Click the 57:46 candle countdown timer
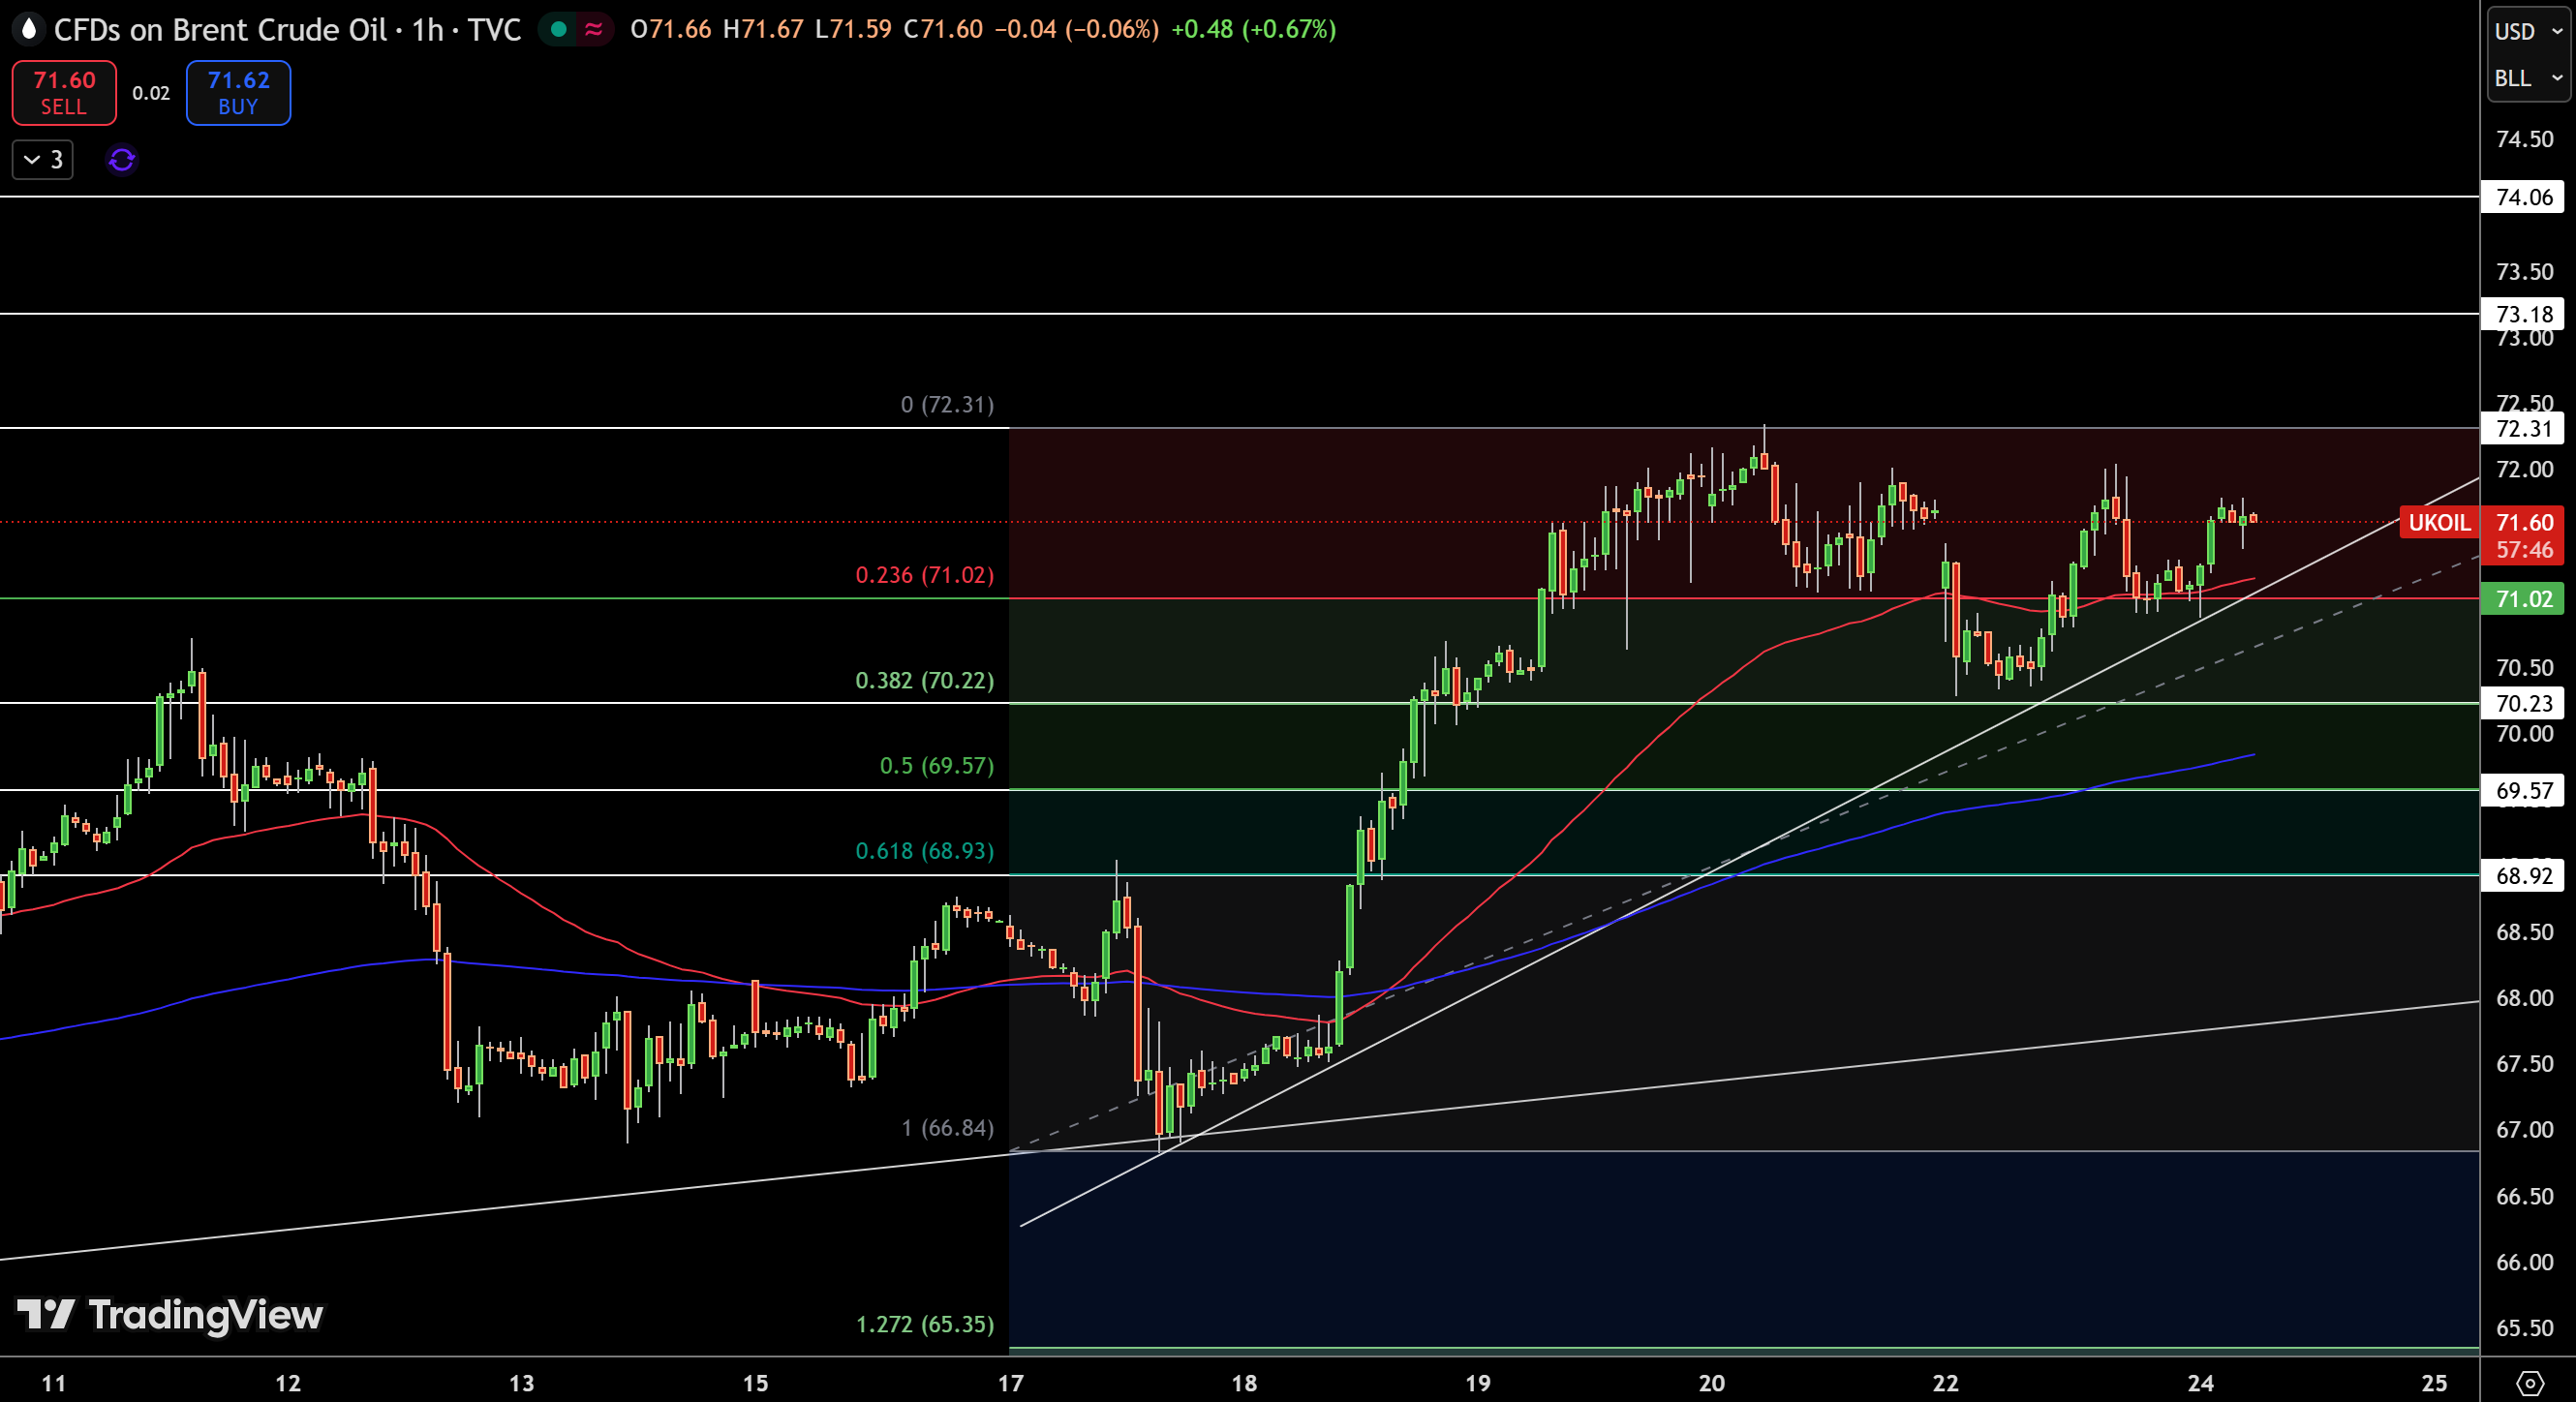2576x1402 pixels. coord(2524,550)
